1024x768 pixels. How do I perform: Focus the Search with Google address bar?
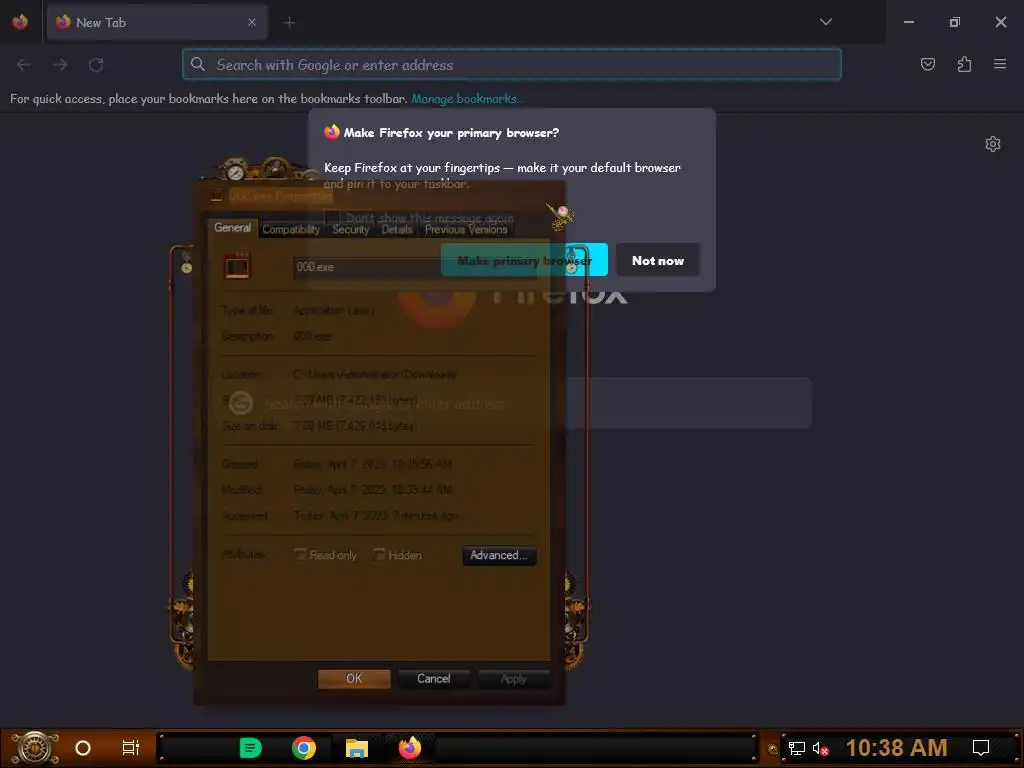511,65
